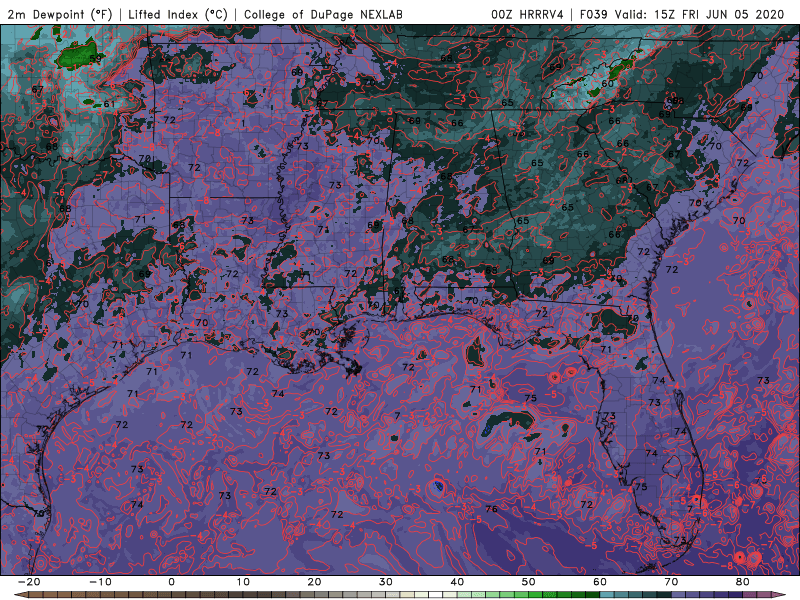Click the '50' label on the color scale
This screenshot has width=800, height=600.
tap(529, 582)
